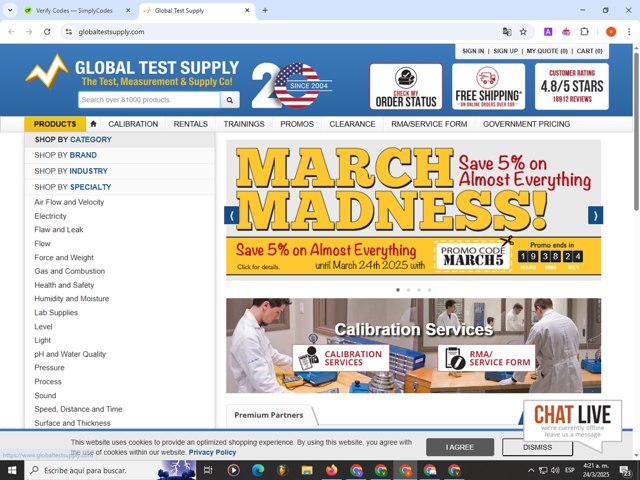The image size is (640, 480).
Task: Open PROMOS menu item
Action: click(x=297, y=124)
